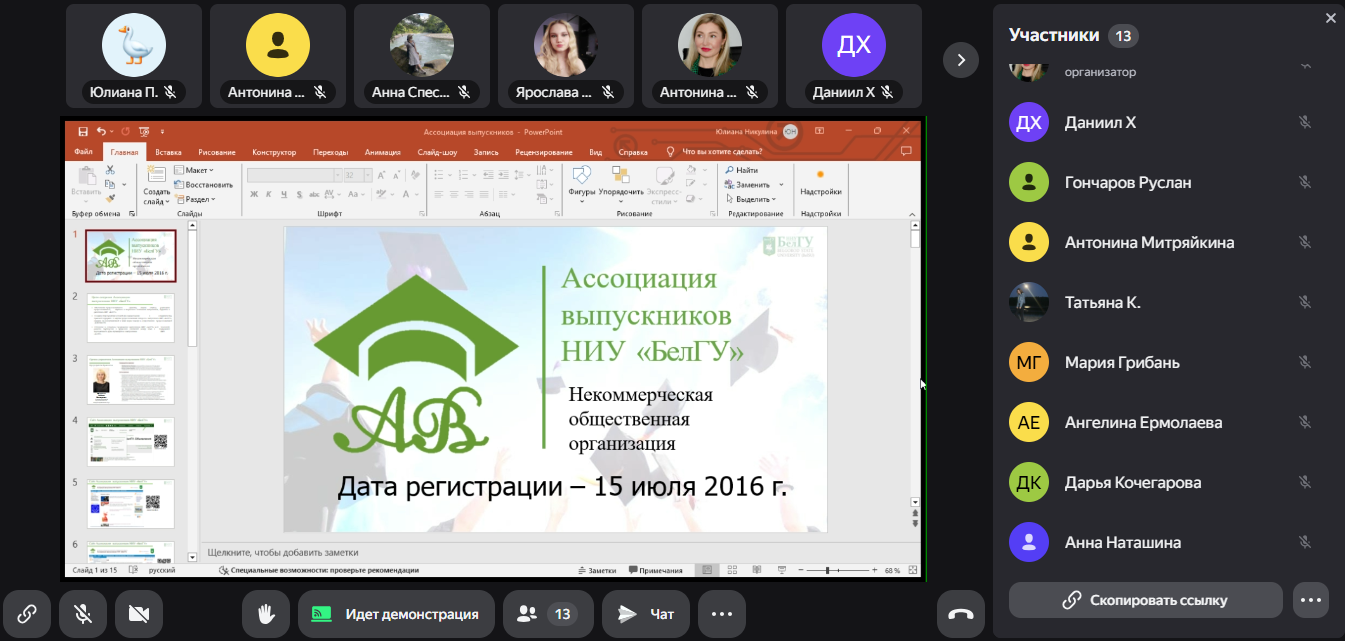Open the Чат button
This screenshot has width=1345, height=641.
point(646,614)
